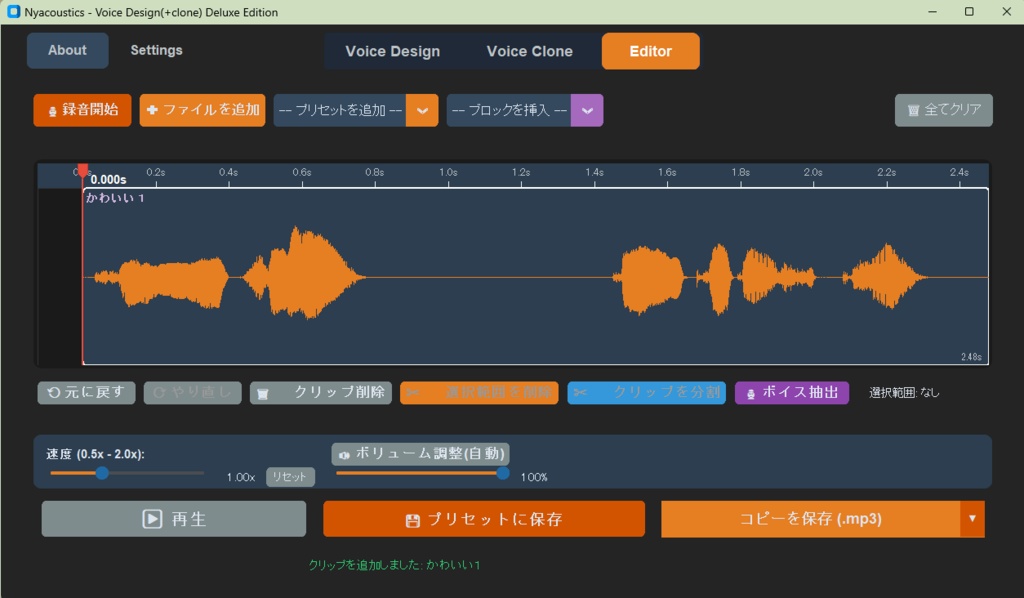Click コピーを保存 (.mp3) button
1024x598 pixels.
pyautogui.click(x=810, y=519)
